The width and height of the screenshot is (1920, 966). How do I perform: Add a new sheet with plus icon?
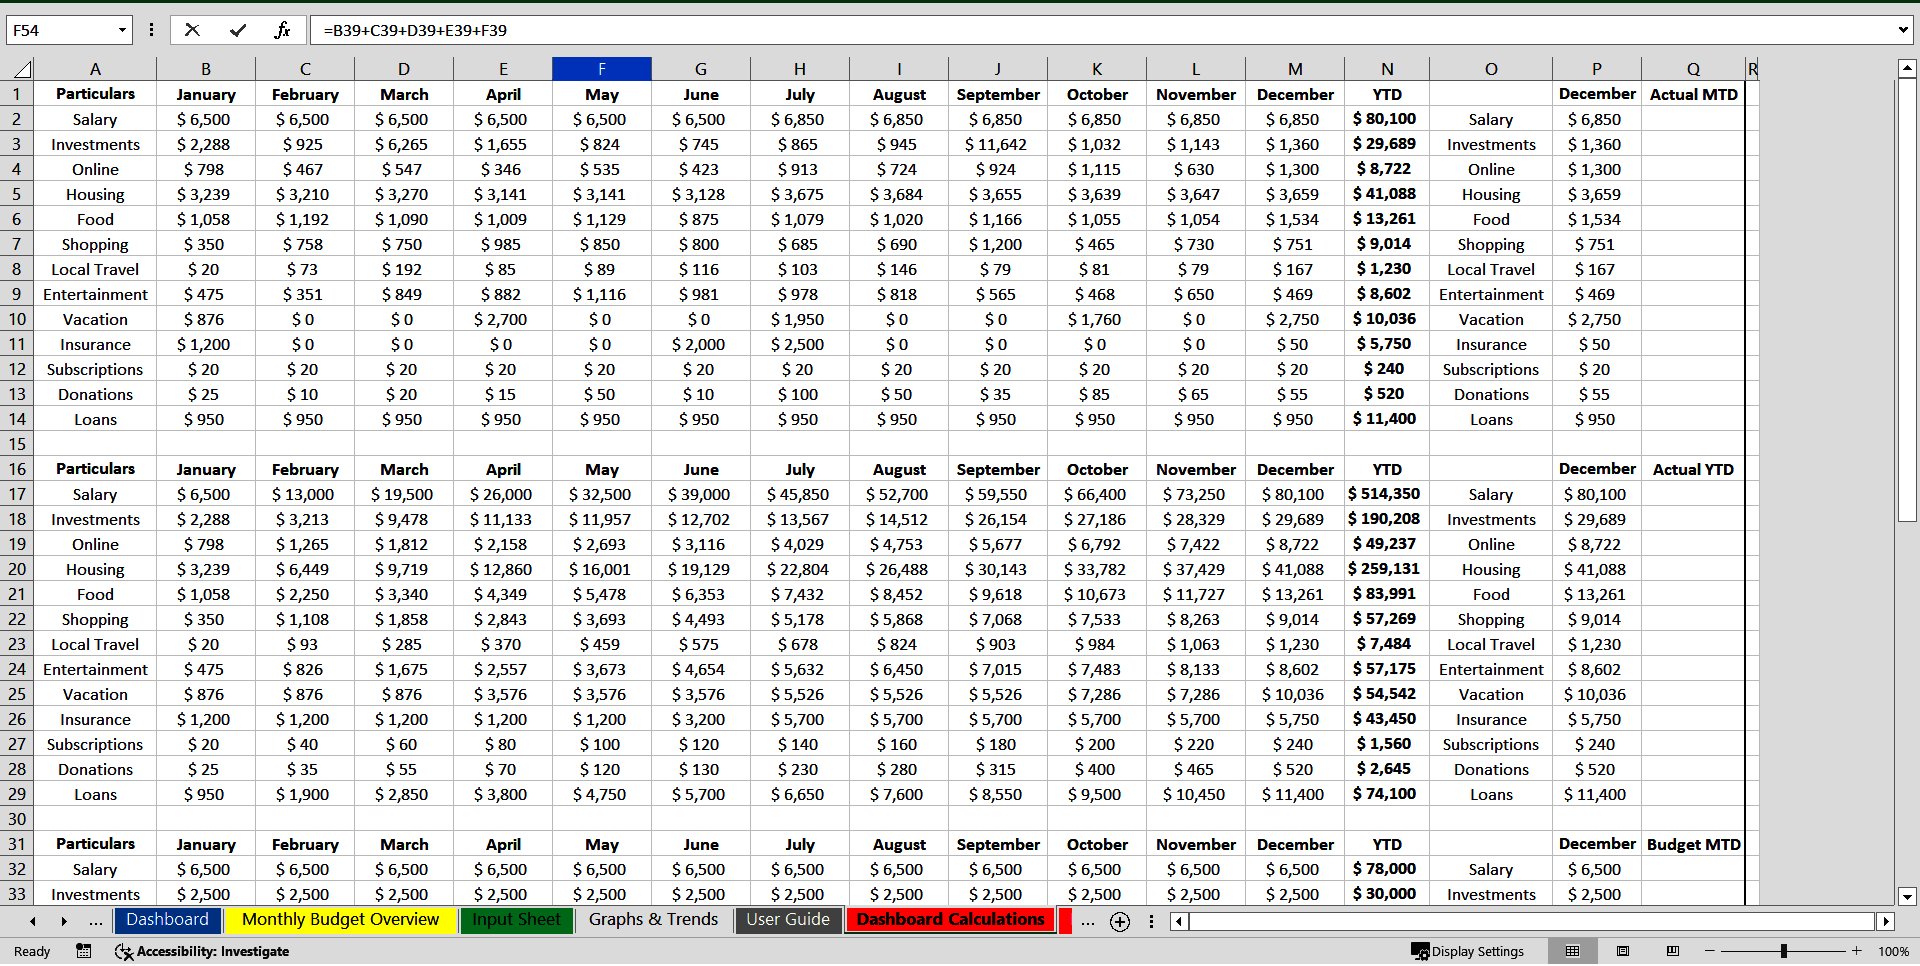coord(1120,921)
